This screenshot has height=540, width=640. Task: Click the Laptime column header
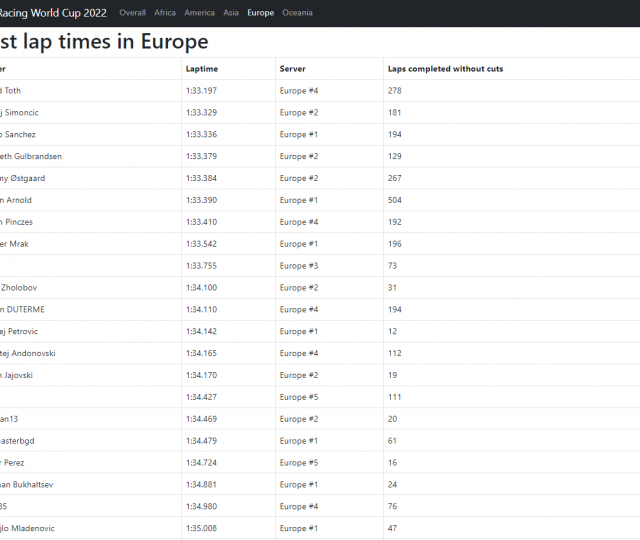(x=201, y=69)
